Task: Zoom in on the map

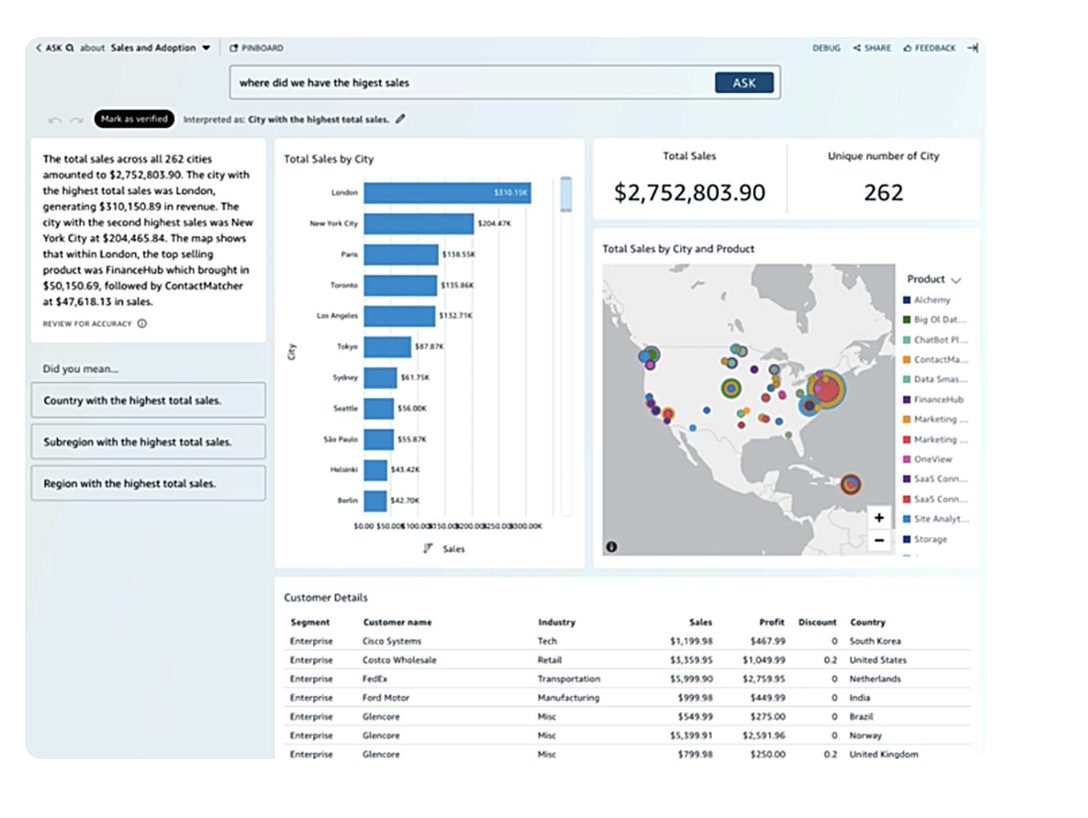Action: 879,518
